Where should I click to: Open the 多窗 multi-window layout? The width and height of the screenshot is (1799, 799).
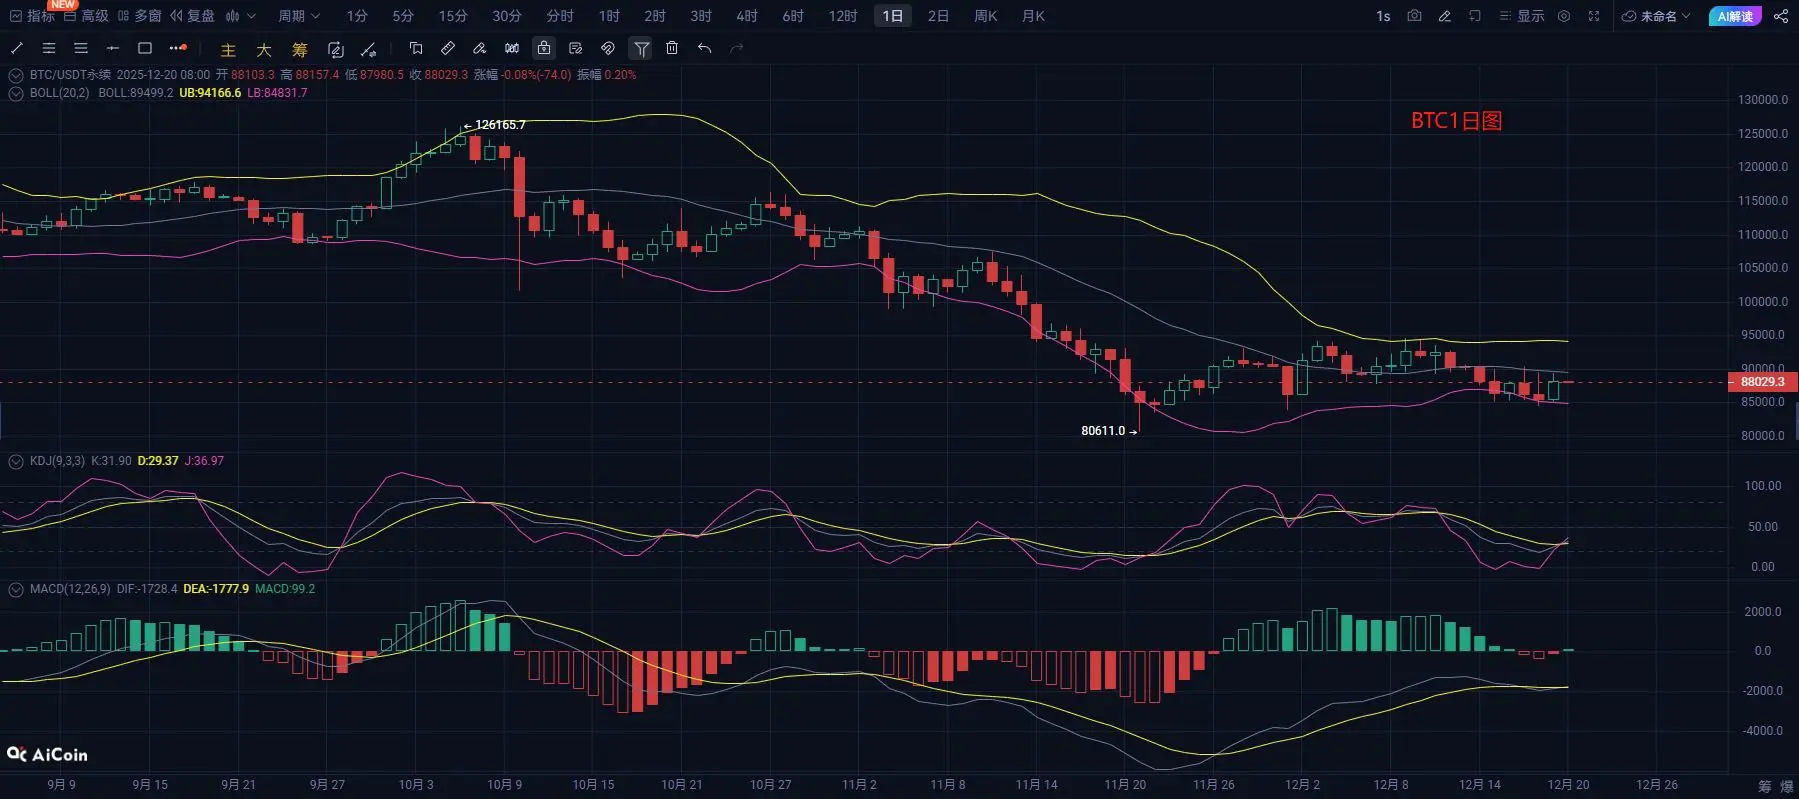point(139,16)
